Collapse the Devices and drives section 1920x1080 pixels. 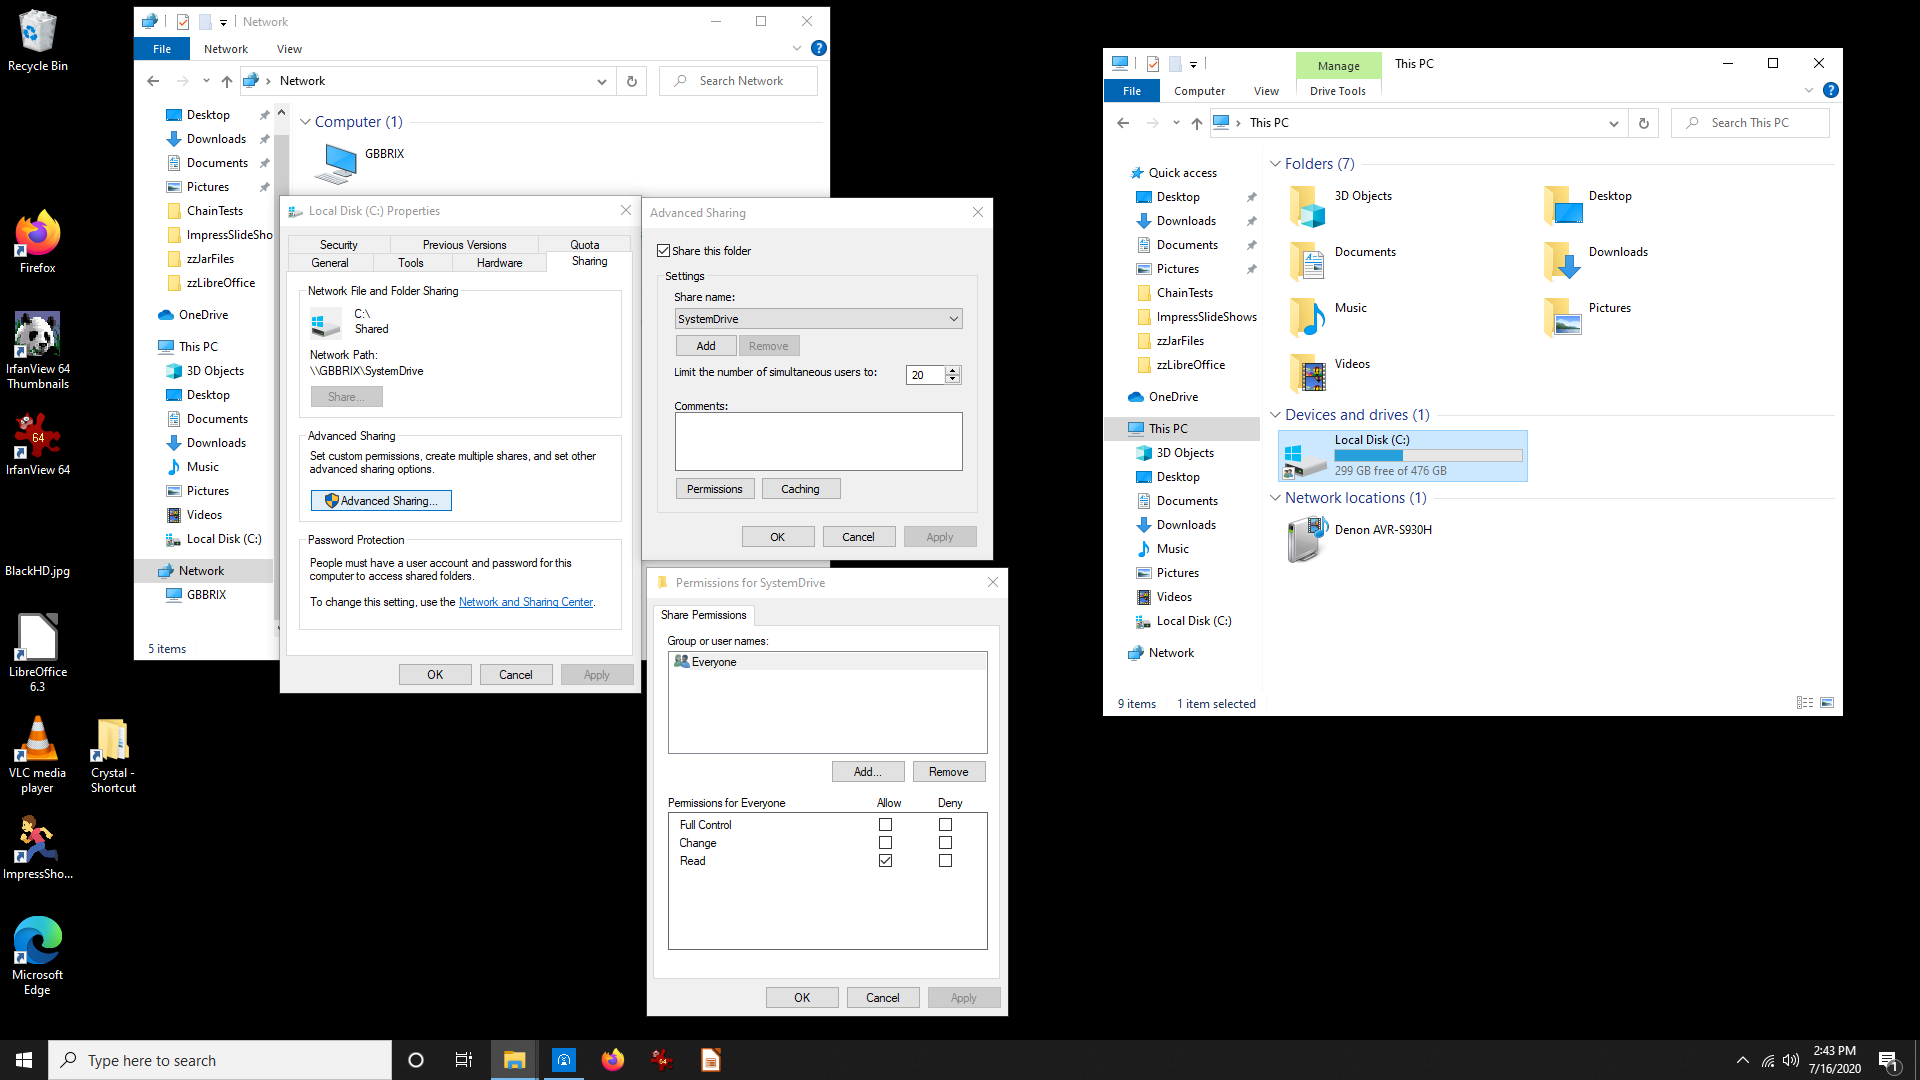1275,415
